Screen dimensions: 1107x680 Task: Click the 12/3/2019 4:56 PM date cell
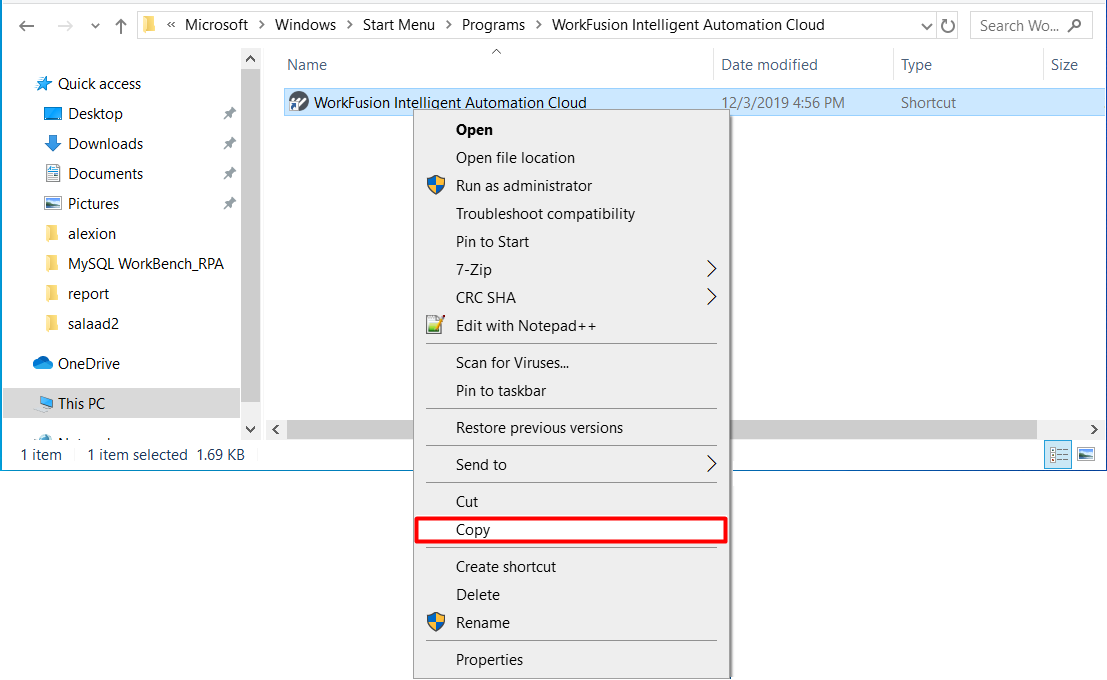[782, 102]
